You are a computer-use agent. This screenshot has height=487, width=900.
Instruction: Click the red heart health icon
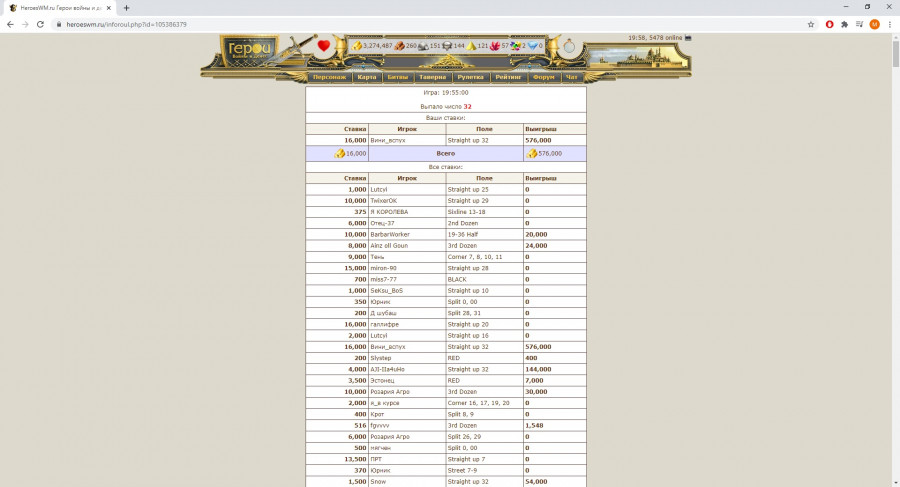point(324,46)
